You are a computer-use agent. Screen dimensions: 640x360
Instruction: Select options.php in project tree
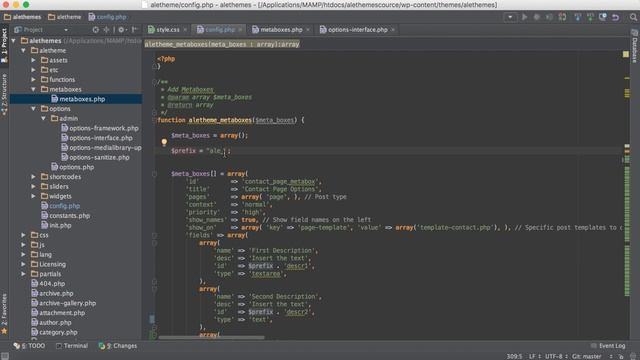pos(76,167)
